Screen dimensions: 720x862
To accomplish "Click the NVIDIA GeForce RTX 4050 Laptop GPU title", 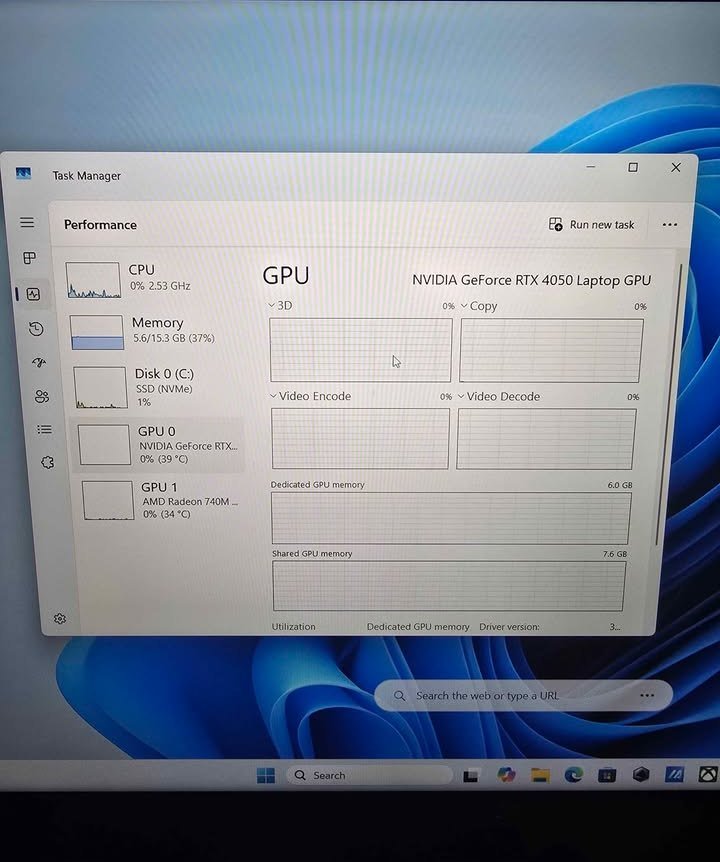I will coord(531,280).
